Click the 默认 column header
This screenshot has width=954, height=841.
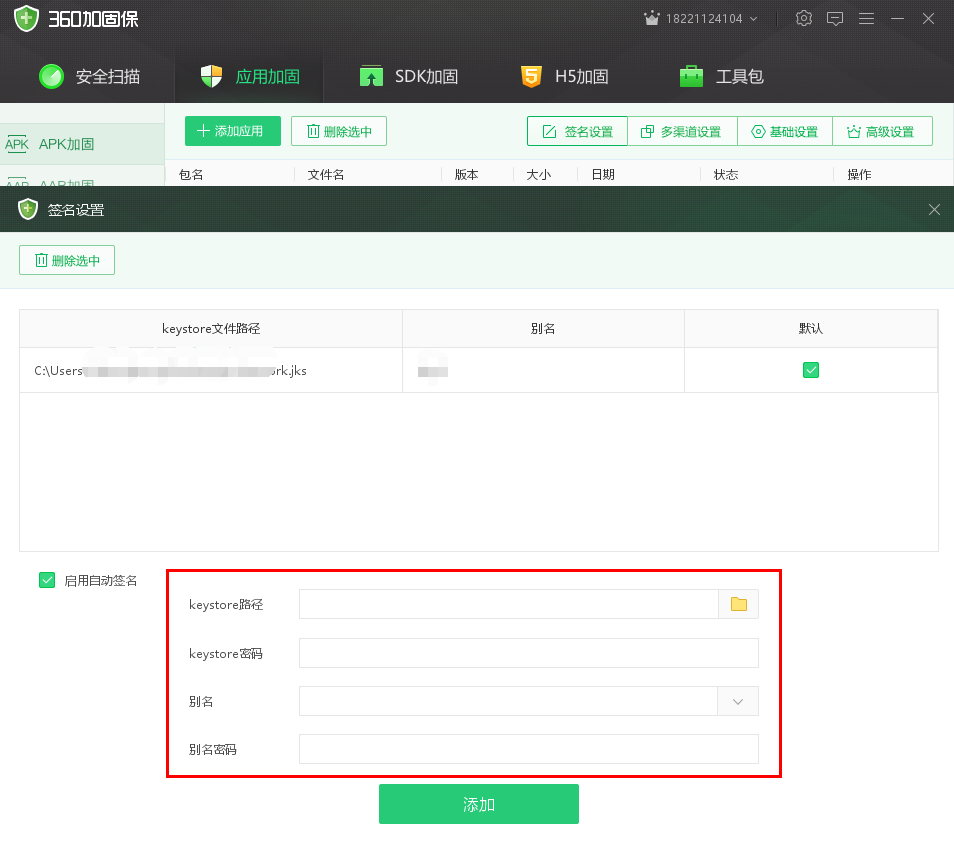point(811,329)
